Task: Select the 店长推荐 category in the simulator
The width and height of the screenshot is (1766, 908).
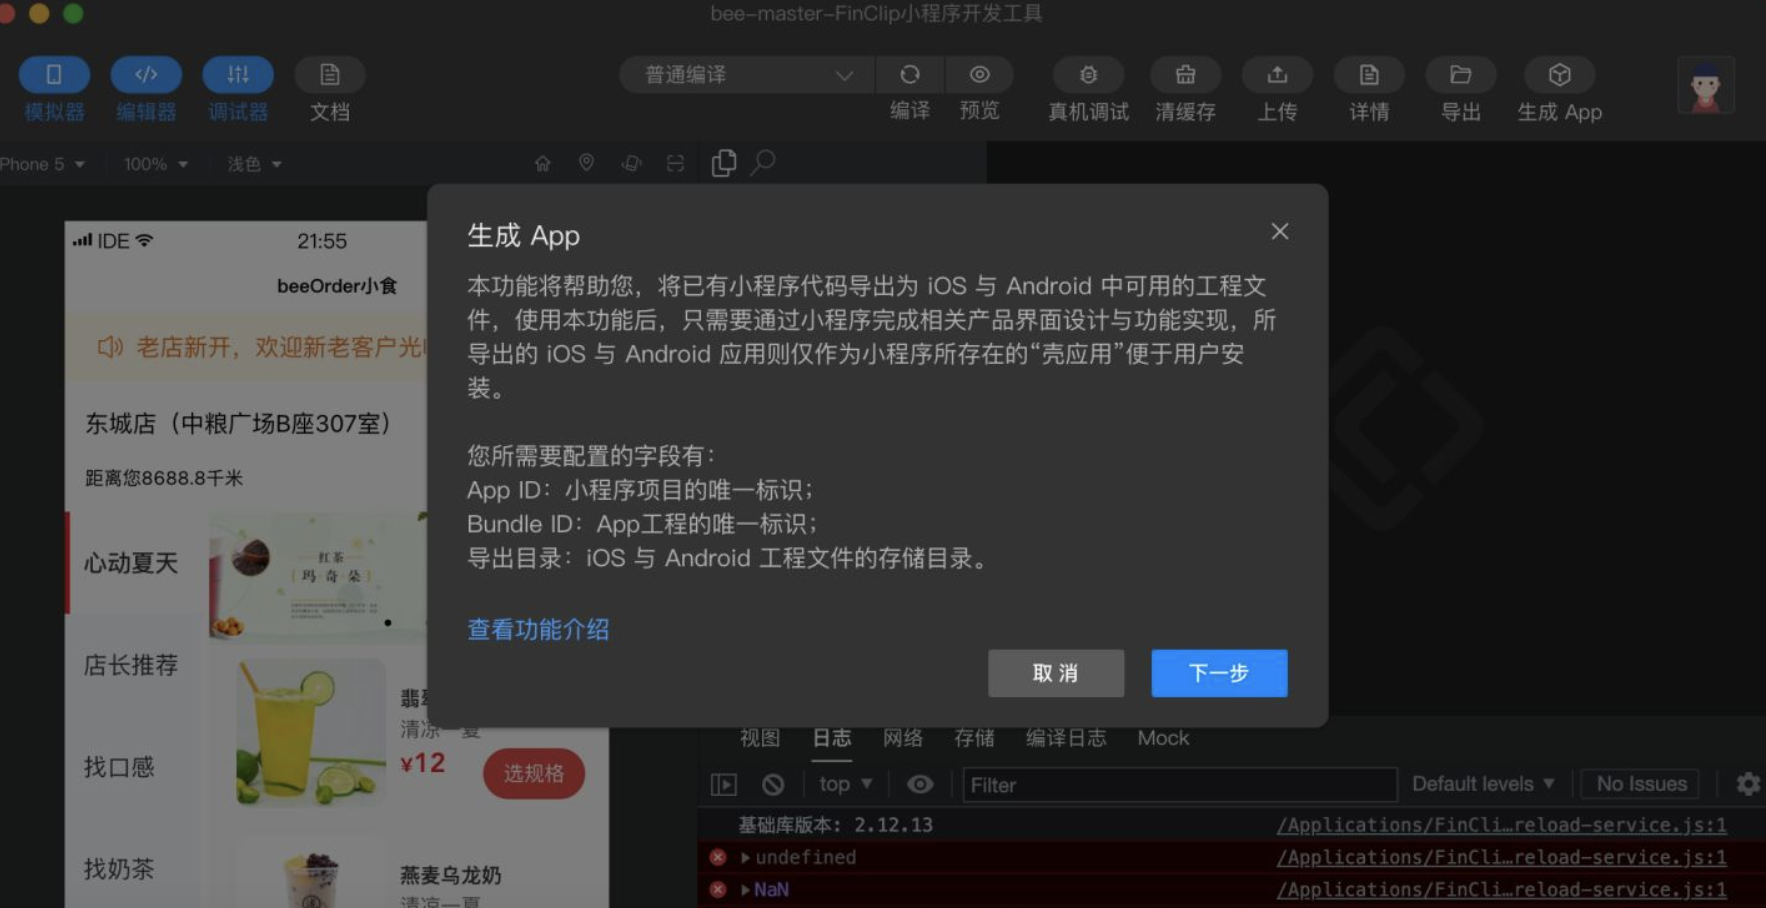Action: click(x=131, y=665)
